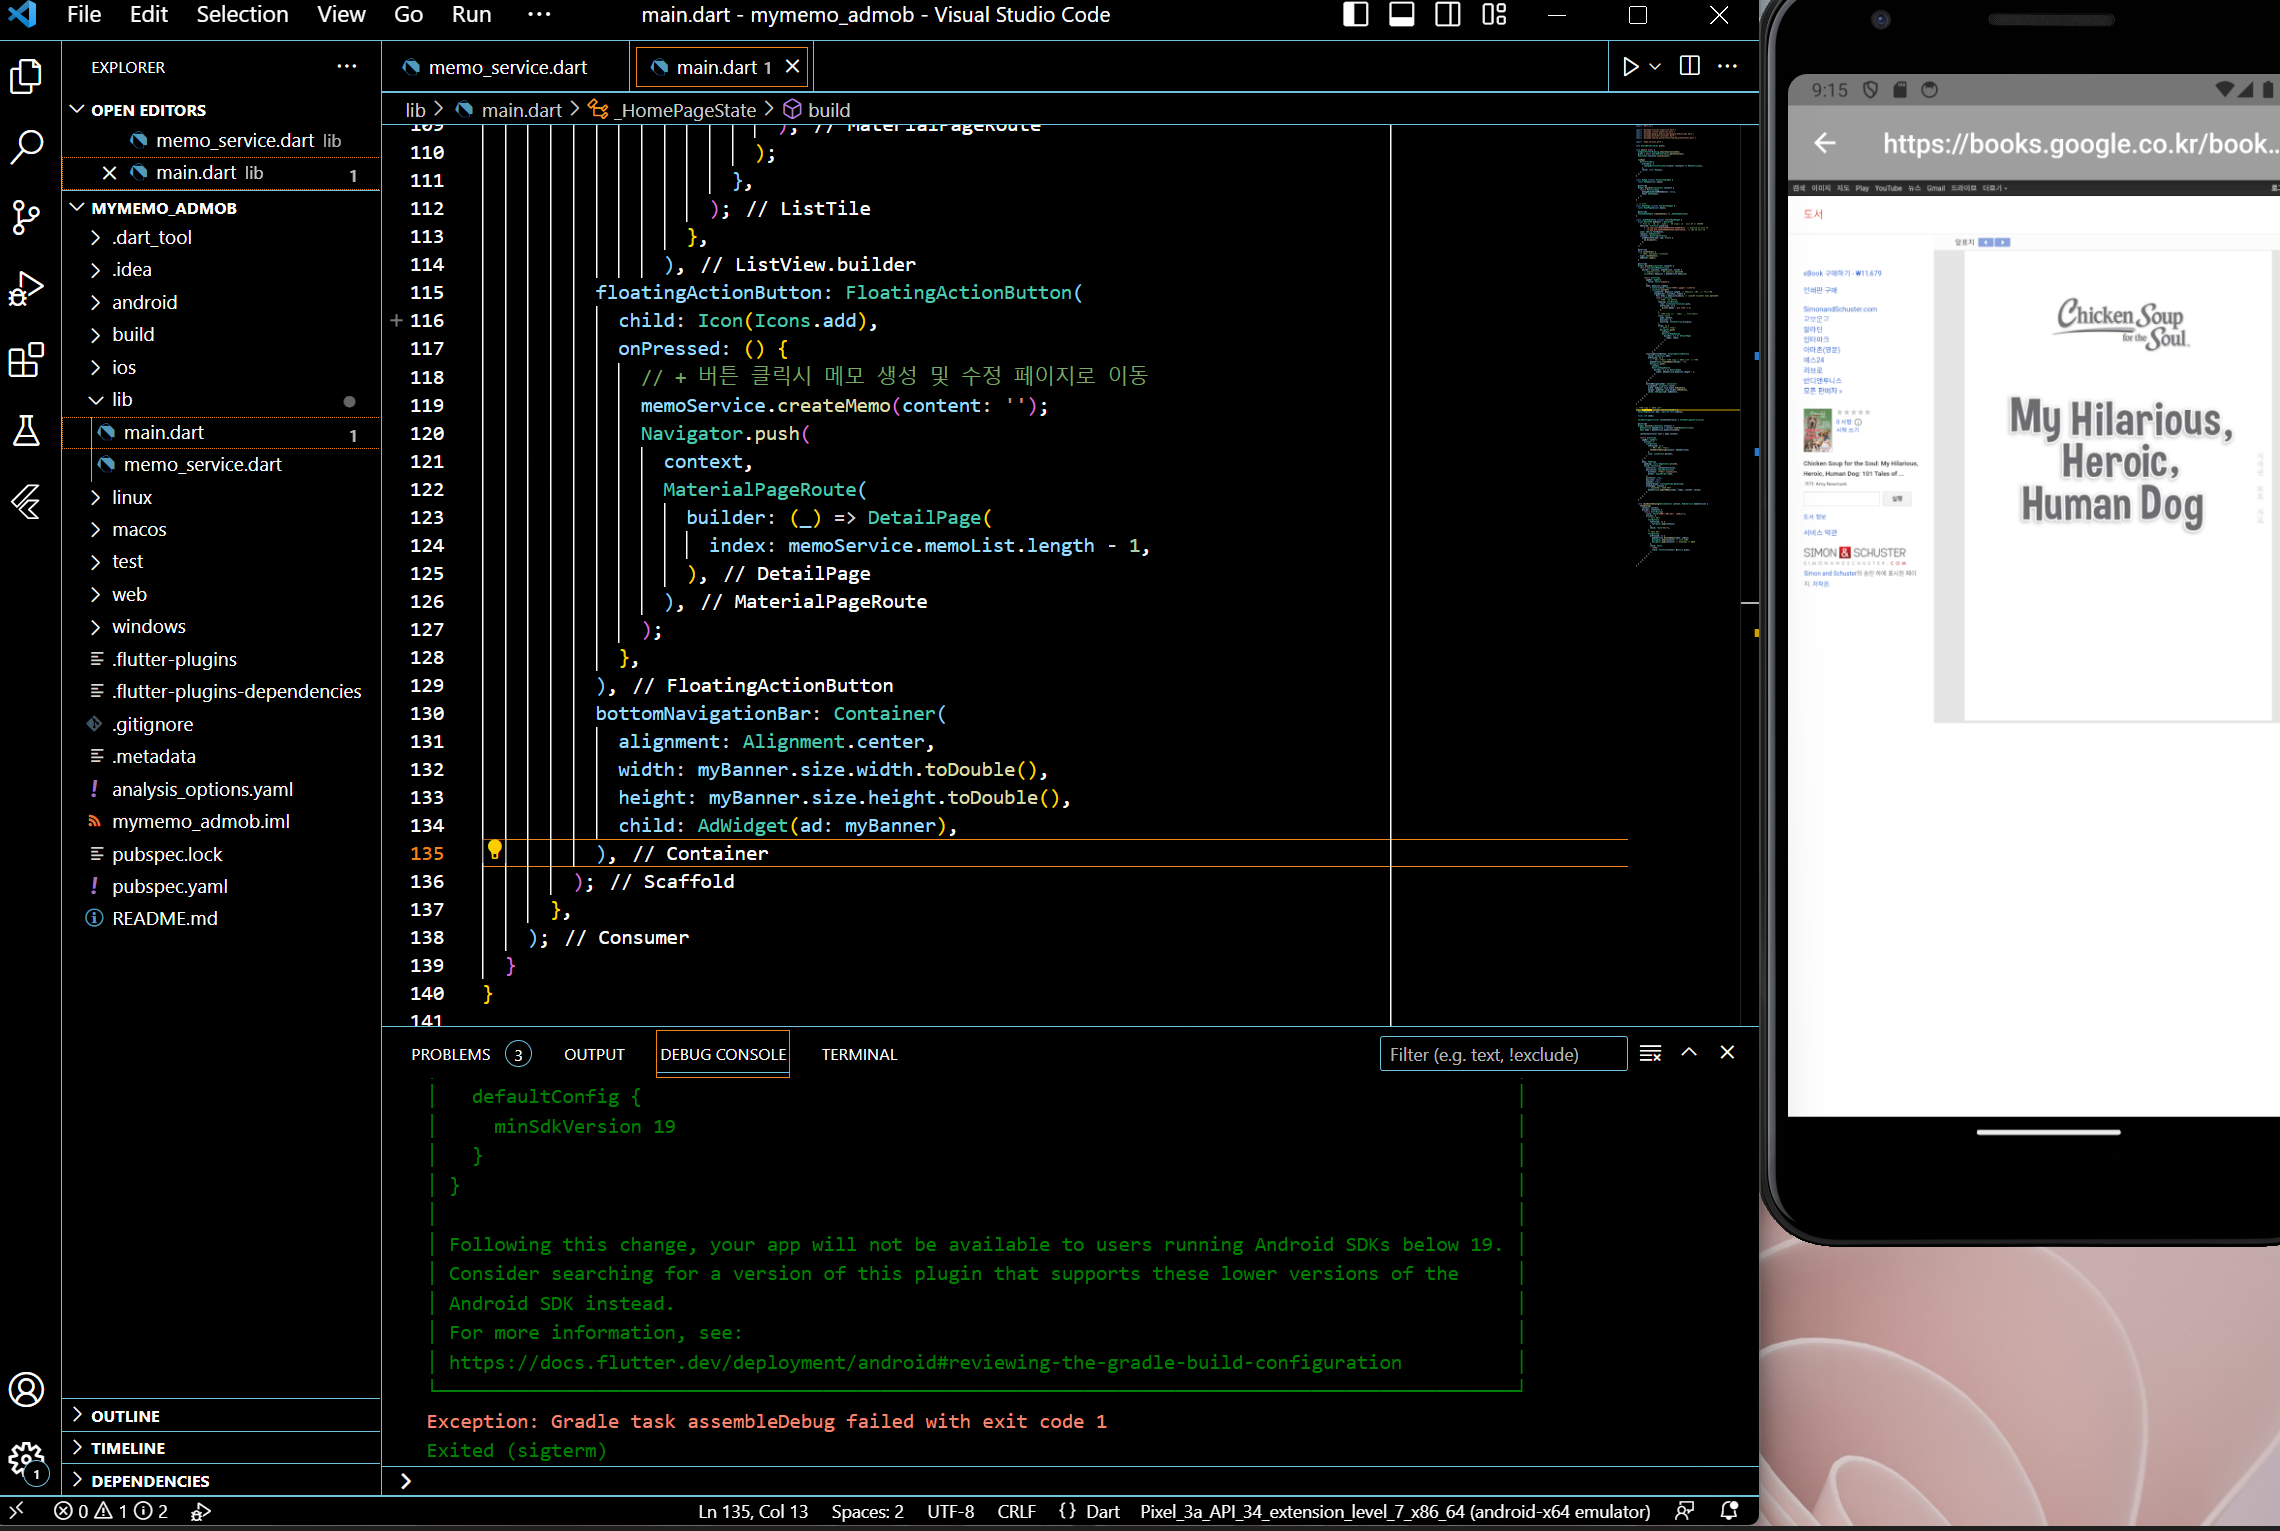
Task: Open errors and warnings status indicator
Action: pyautogui.click(x=110, y=1511)
